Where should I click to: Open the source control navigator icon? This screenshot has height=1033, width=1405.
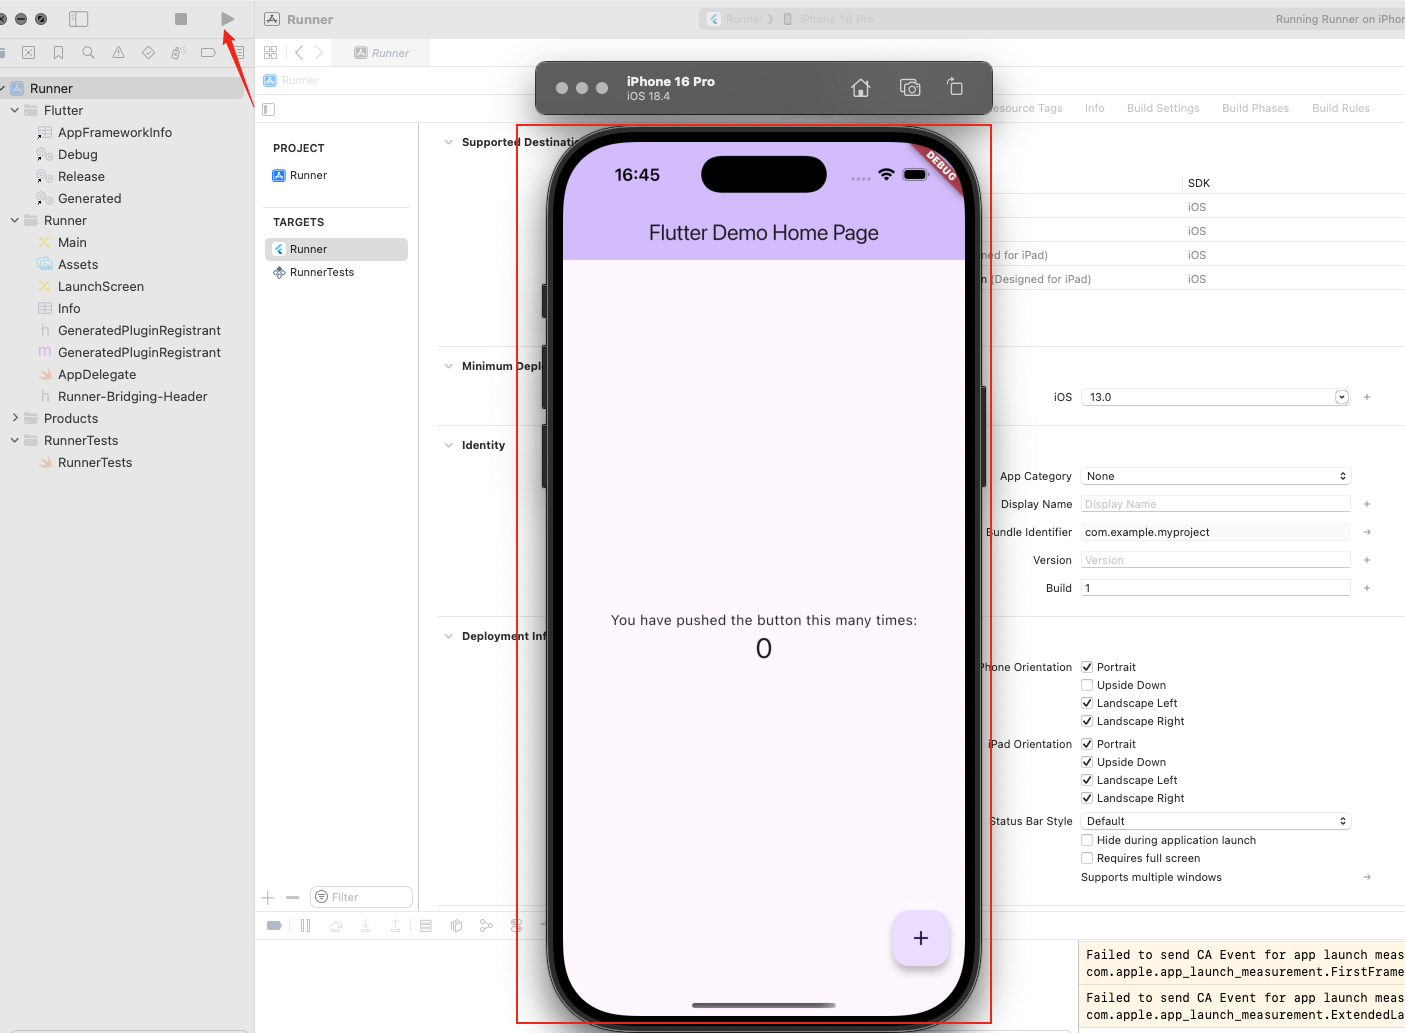pos(29,53)
